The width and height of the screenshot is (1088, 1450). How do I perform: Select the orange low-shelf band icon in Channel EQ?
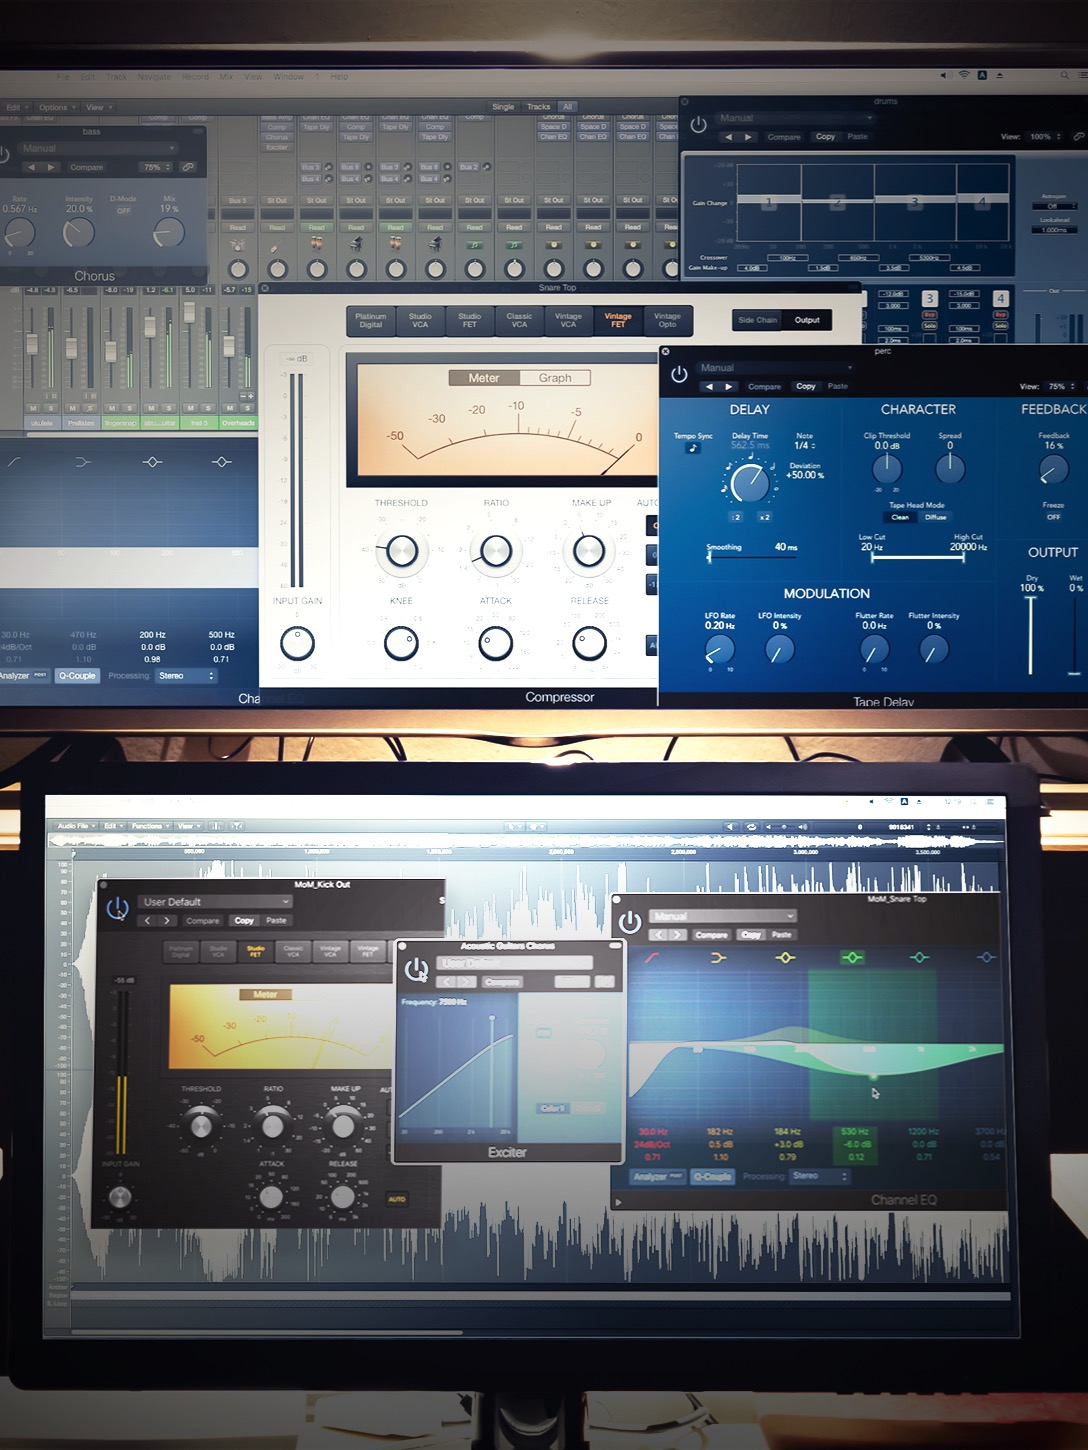pyautogui.click(x=718, y=958)
